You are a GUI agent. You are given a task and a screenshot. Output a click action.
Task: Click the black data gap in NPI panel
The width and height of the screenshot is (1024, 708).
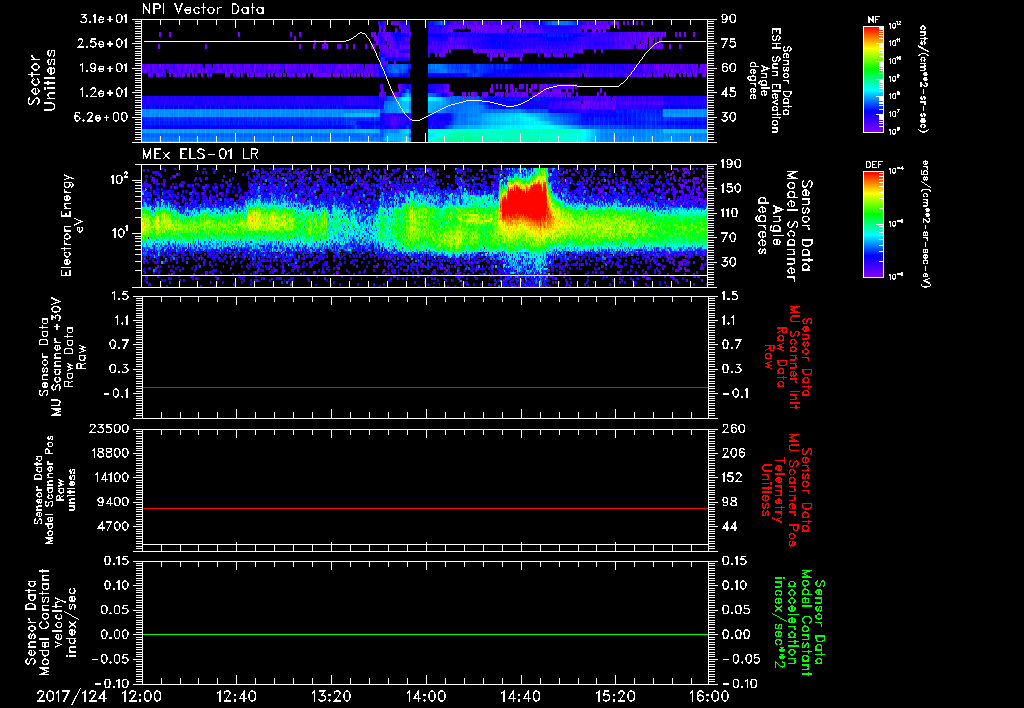tap(419, 80)
